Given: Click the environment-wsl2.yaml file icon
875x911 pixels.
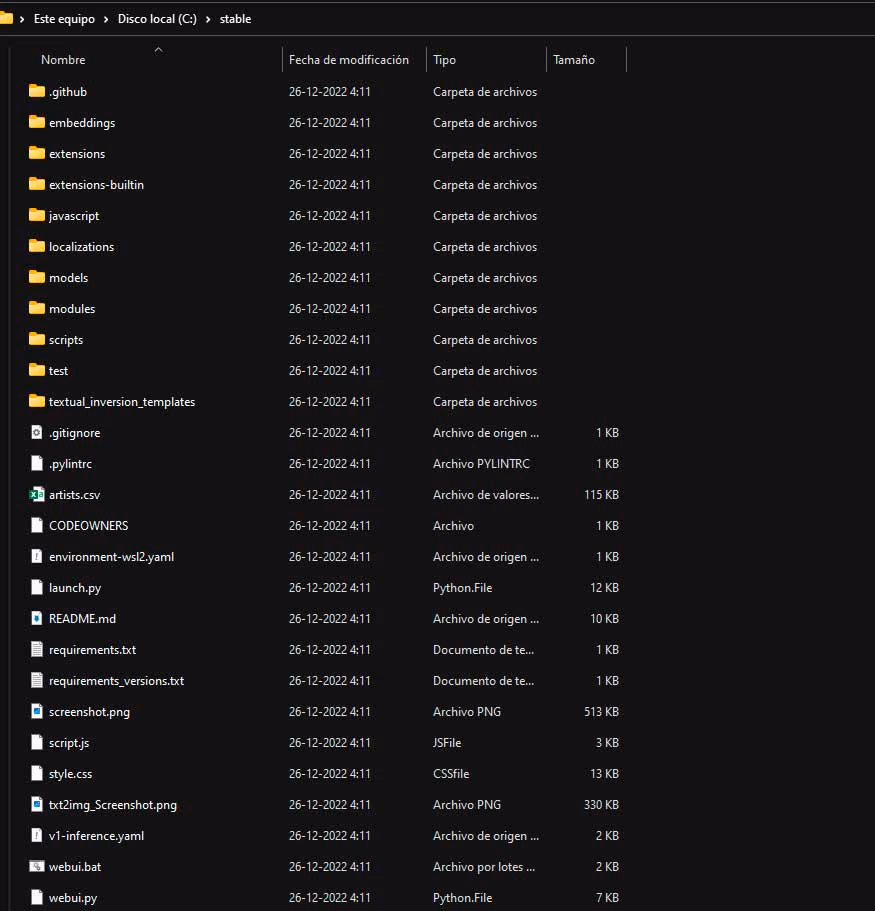Looking at the screenshot, I should [37, 556].
